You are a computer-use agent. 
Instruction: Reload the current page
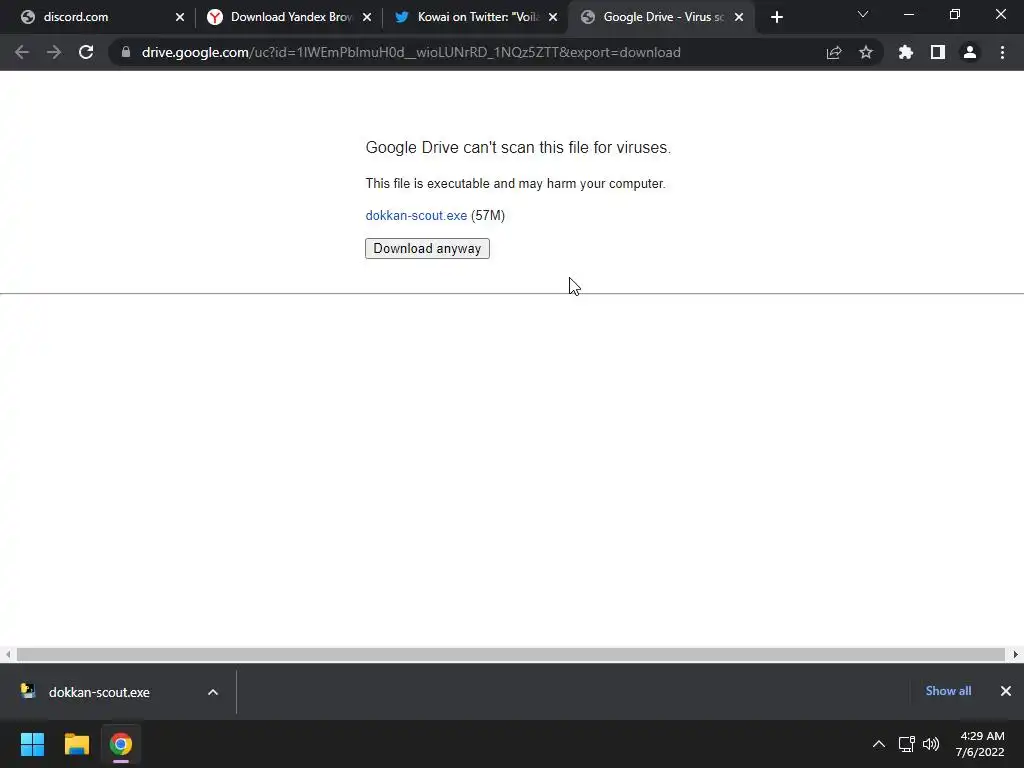tap(86, 52)
